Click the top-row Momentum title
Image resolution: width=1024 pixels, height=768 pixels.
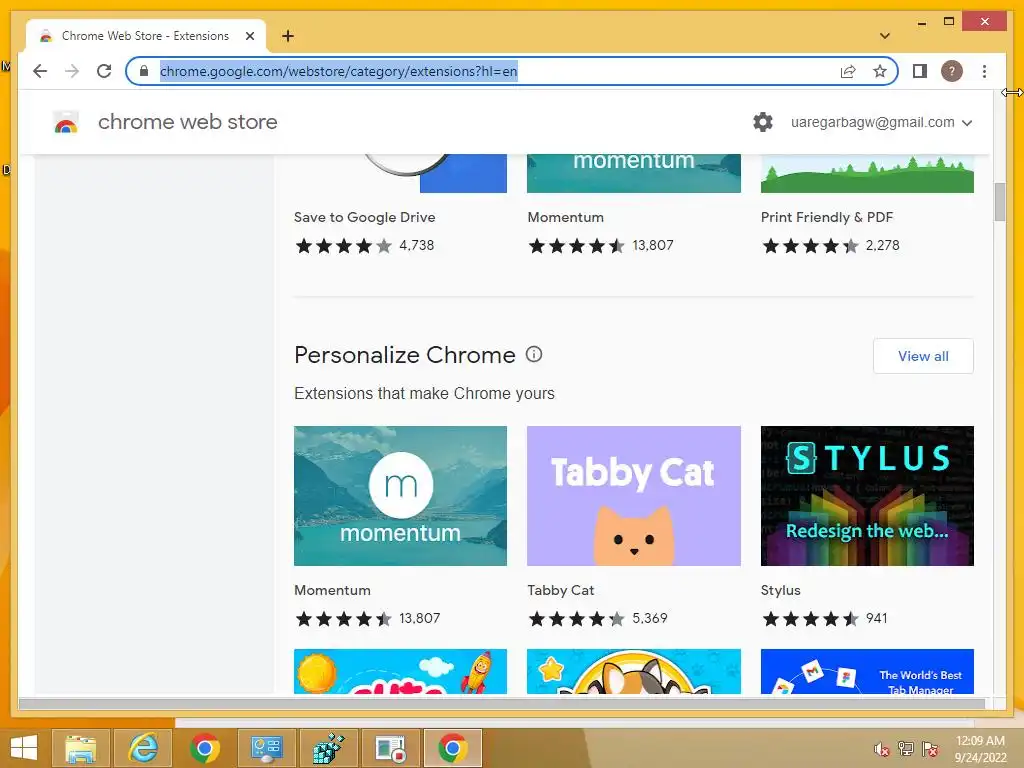tap(566, 217)
